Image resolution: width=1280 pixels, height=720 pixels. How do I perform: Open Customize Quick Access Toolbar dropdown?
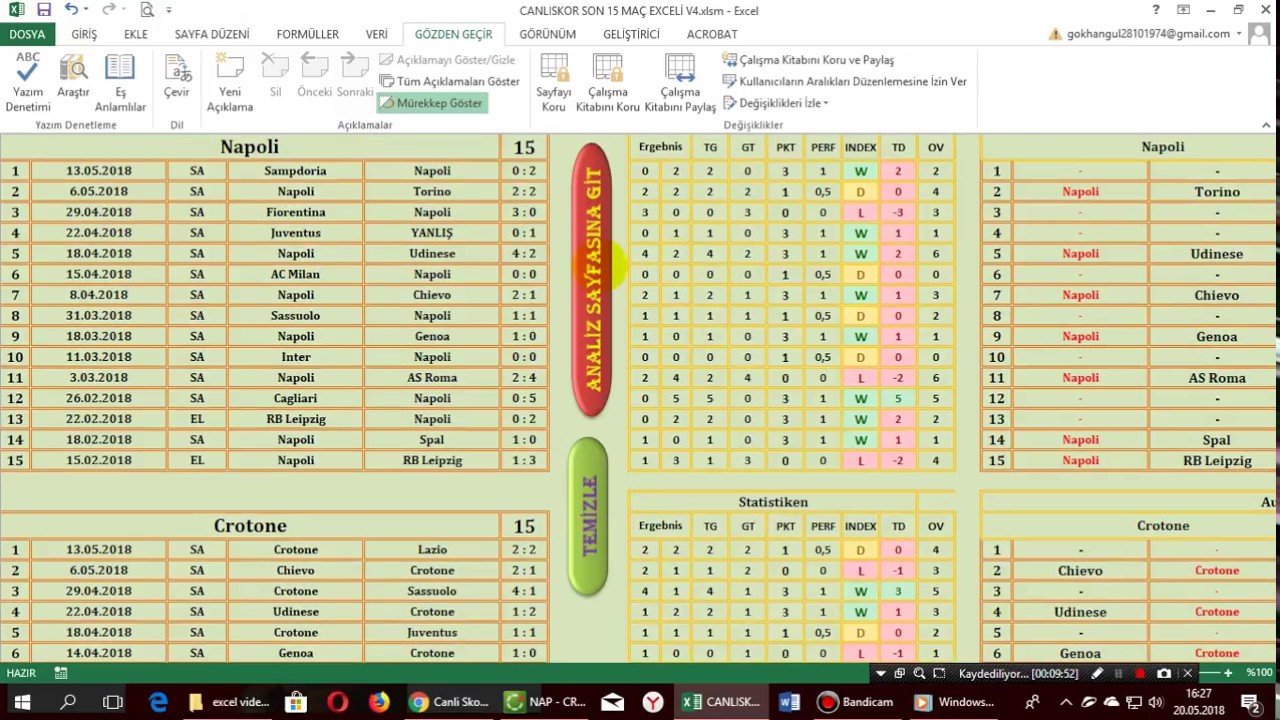click(x=169, y=10)
